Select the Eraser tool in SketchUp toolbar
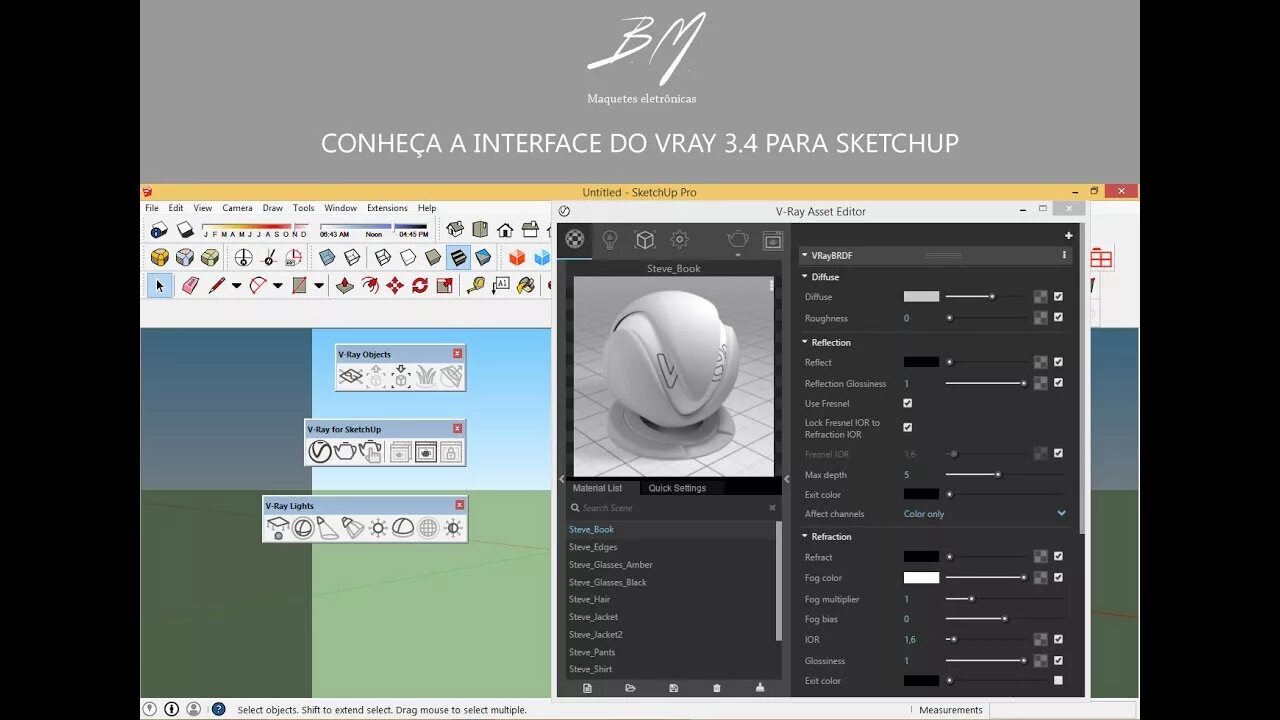 190,285
